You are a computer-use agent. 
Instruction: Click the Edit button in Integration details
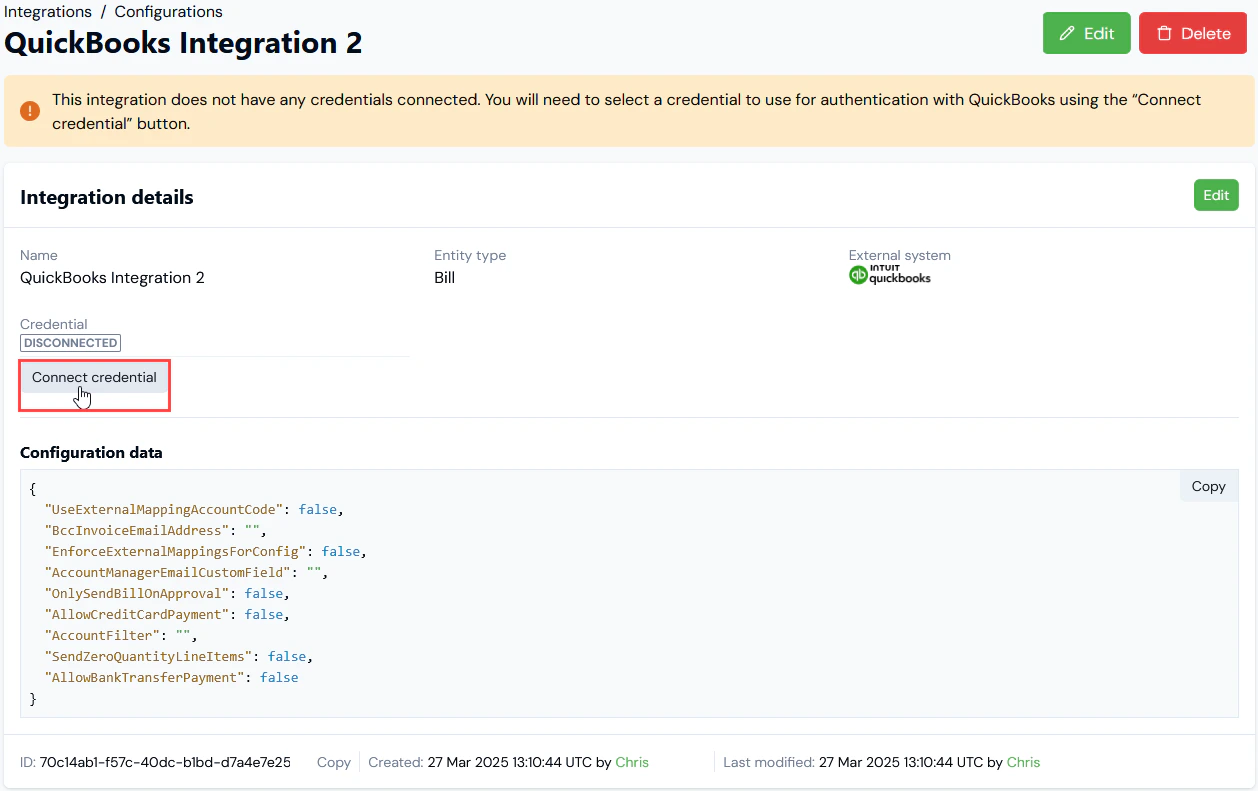point(1216,195)
